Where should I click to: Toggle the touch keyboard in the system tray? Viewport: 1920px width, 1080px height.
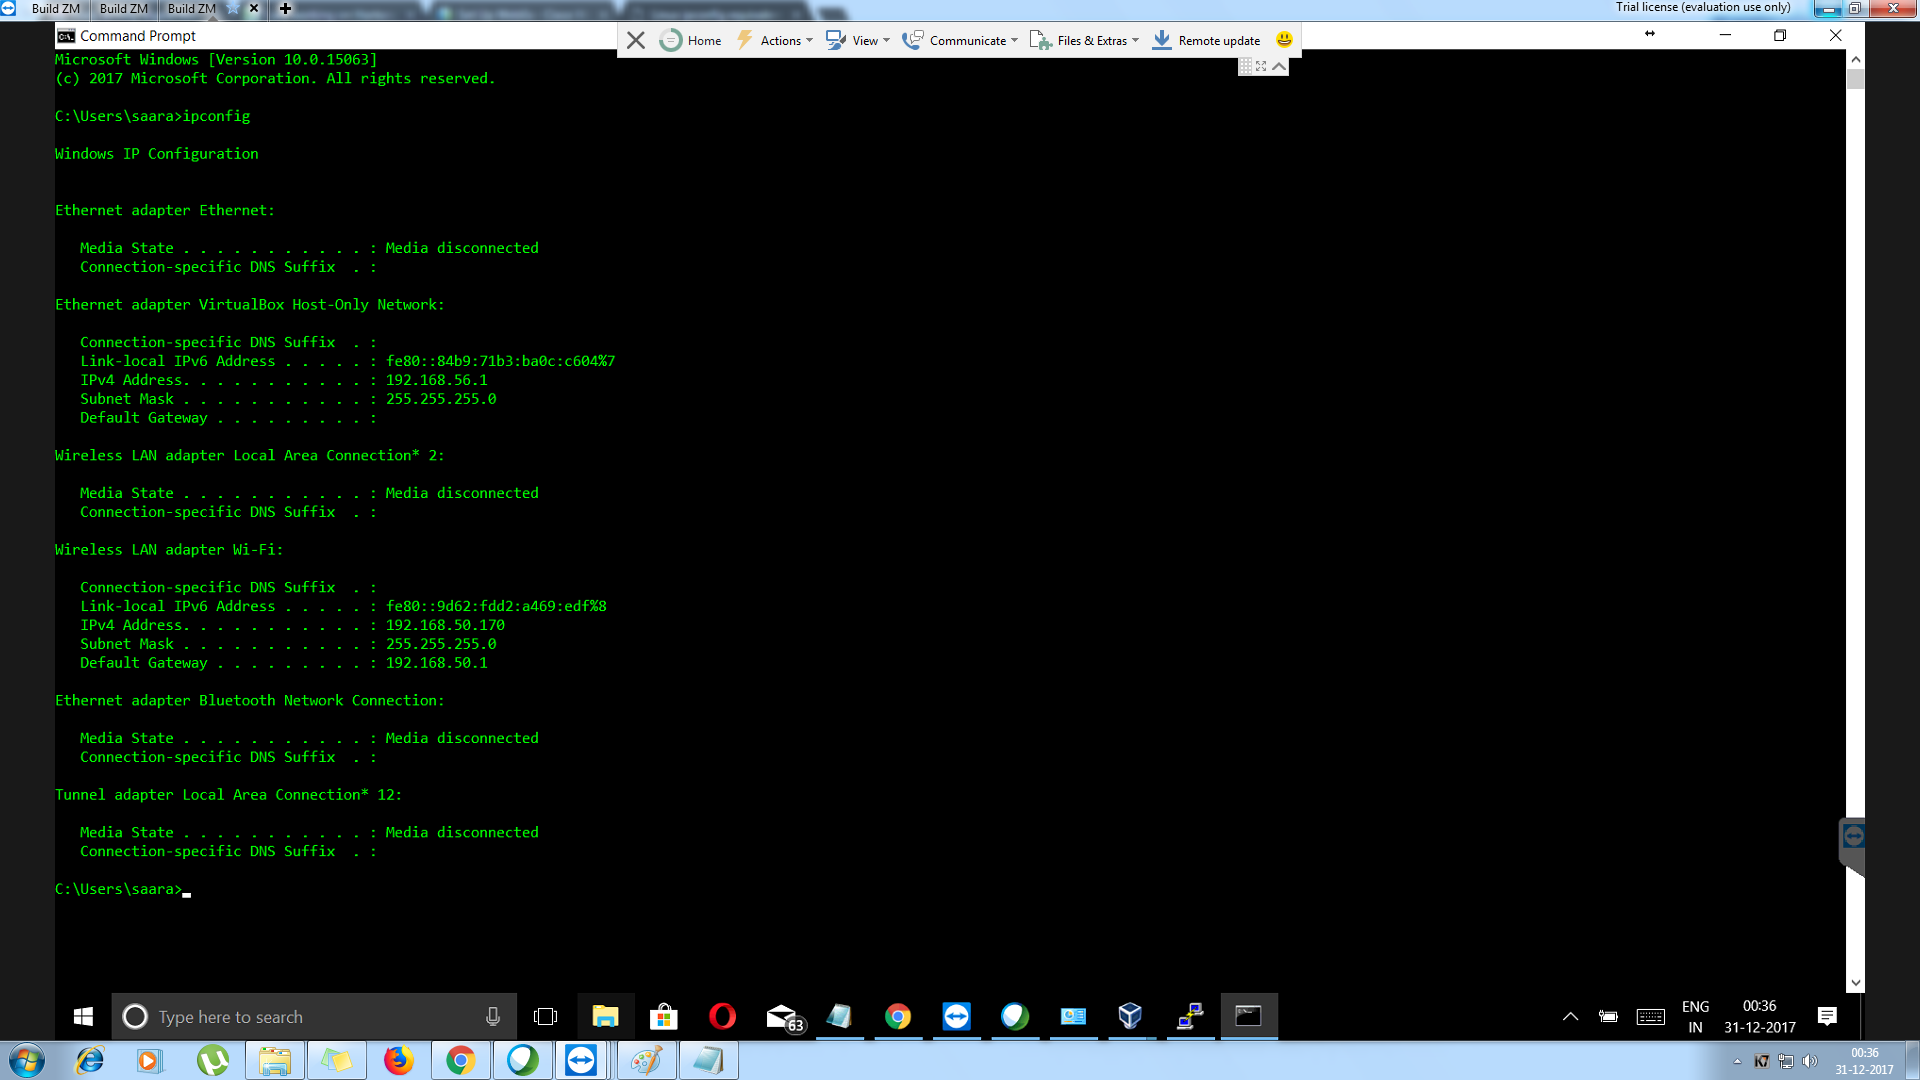point(1651,1016)
